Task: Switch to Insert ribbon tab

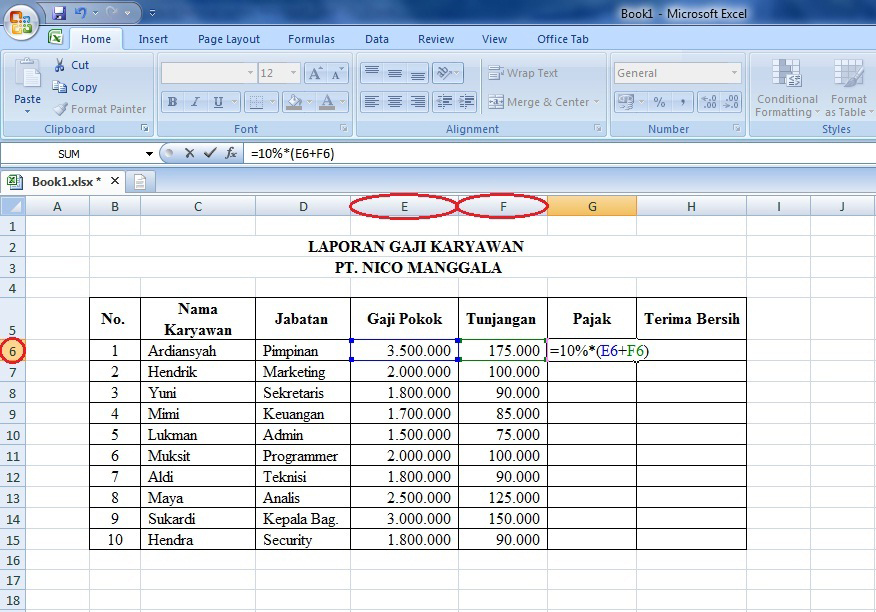Action: coord(153,39)
